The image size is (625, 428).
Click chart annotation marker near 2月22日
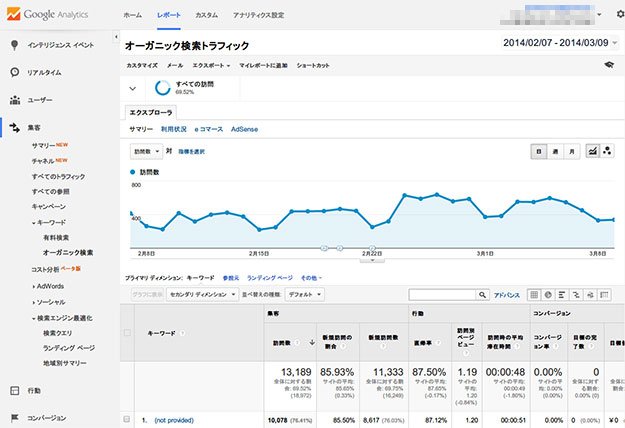click(x=372, y=248)
